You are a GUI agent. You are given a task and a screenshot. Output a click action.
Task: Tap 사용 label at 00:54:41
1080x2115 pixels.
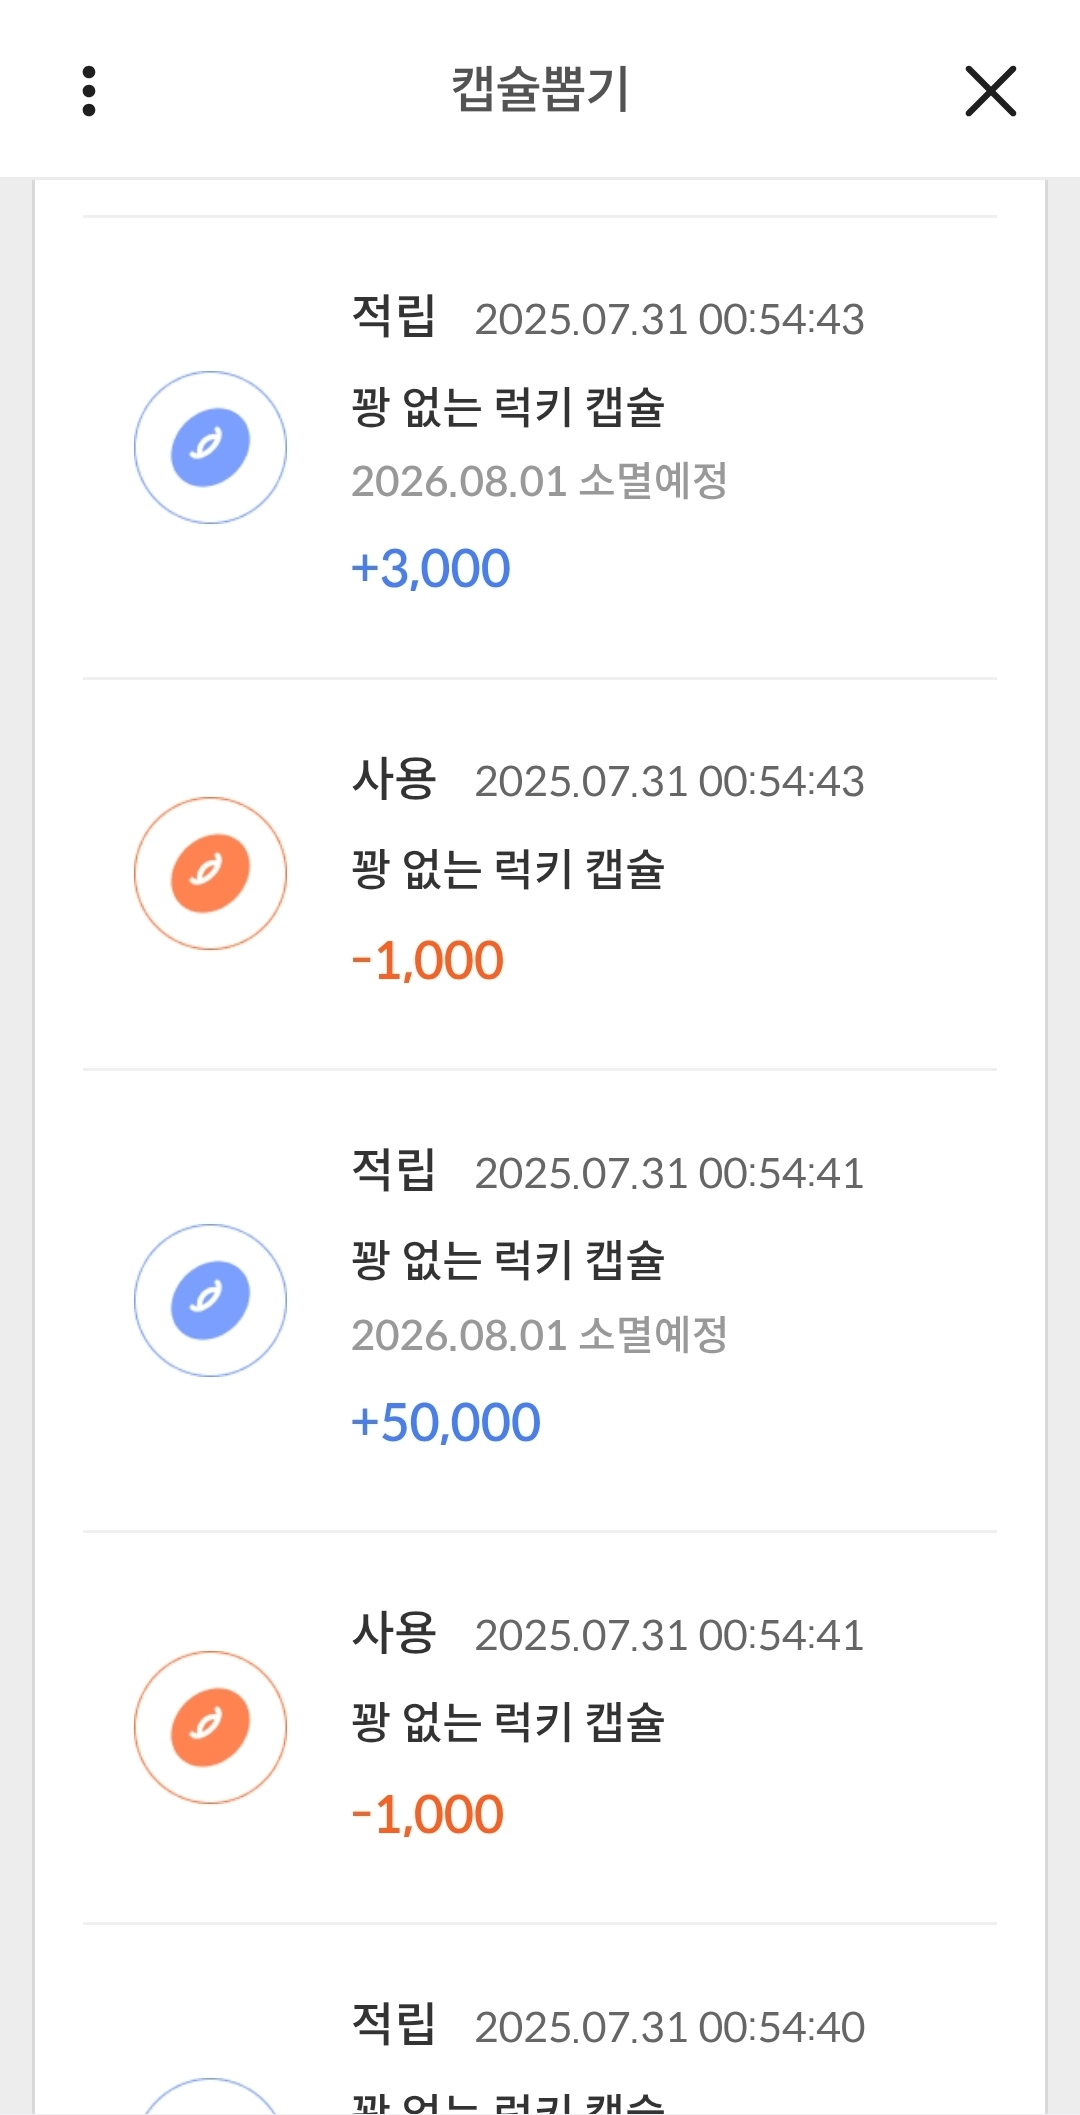[x=394, y=1633]
